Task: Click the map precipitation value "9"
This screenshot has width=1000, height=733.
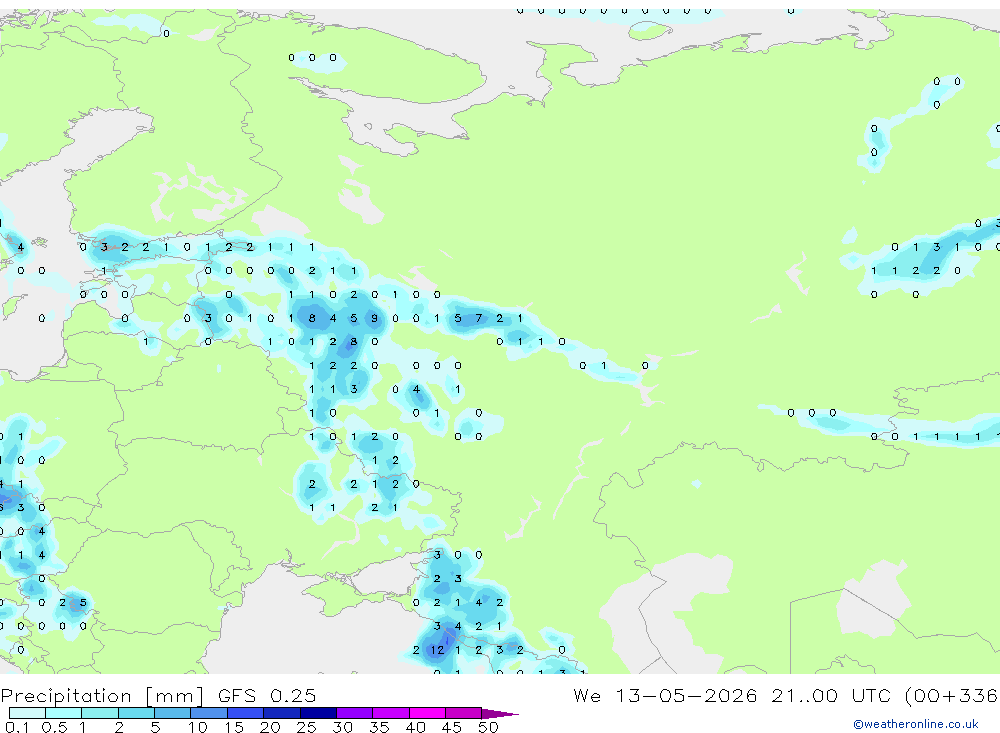Action: tap(374, 318)
